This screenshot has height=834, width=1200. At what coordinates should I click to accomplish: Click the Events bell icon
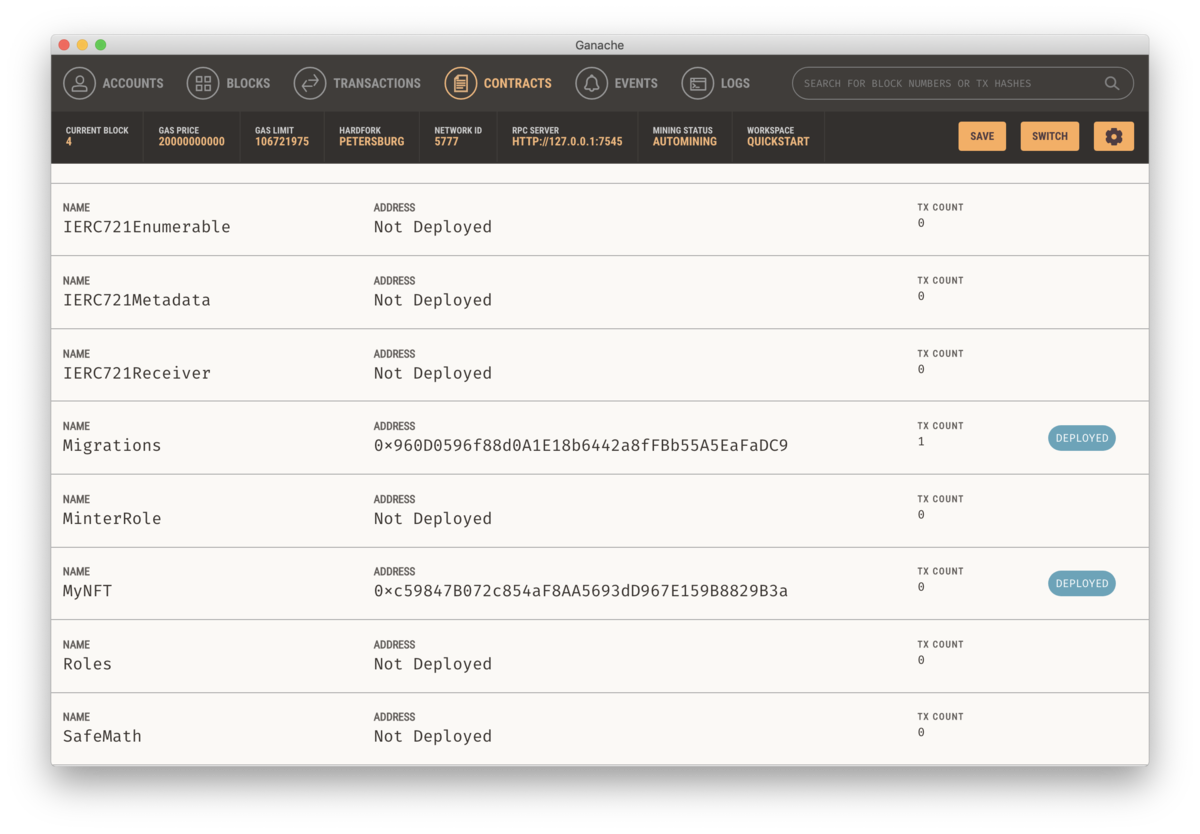[592, 83]
